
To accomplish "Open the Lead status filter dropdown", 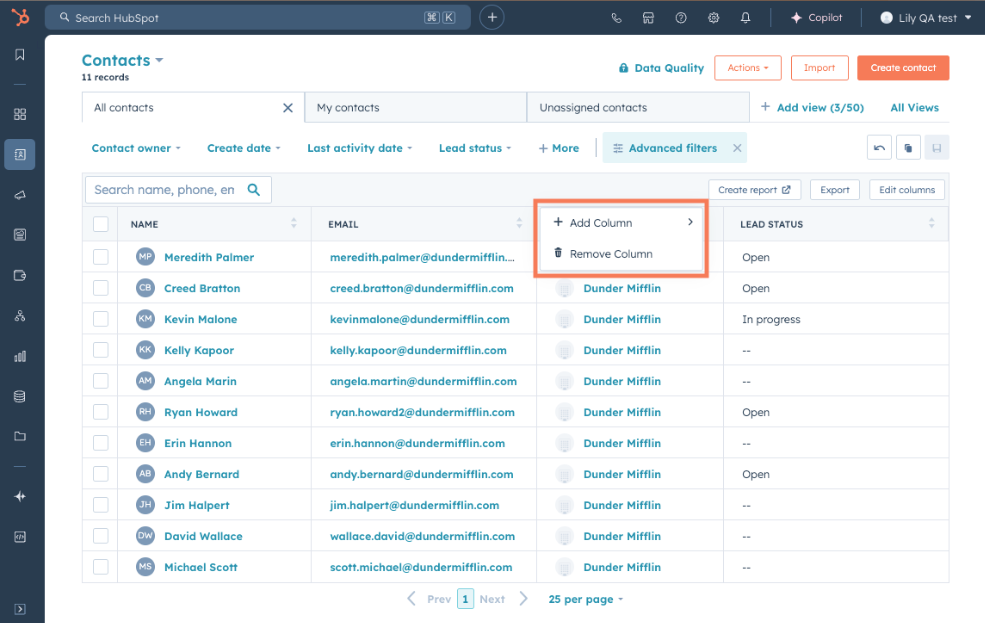I will pyautogui.click(x=475, y=148).
